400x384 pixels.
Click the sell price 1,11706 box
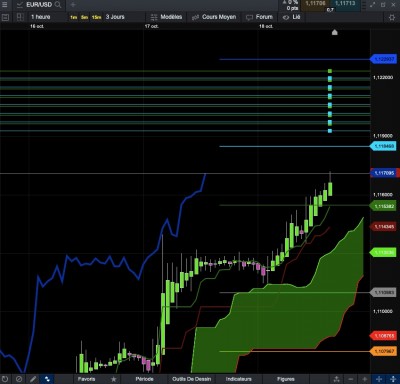[315, 4]
